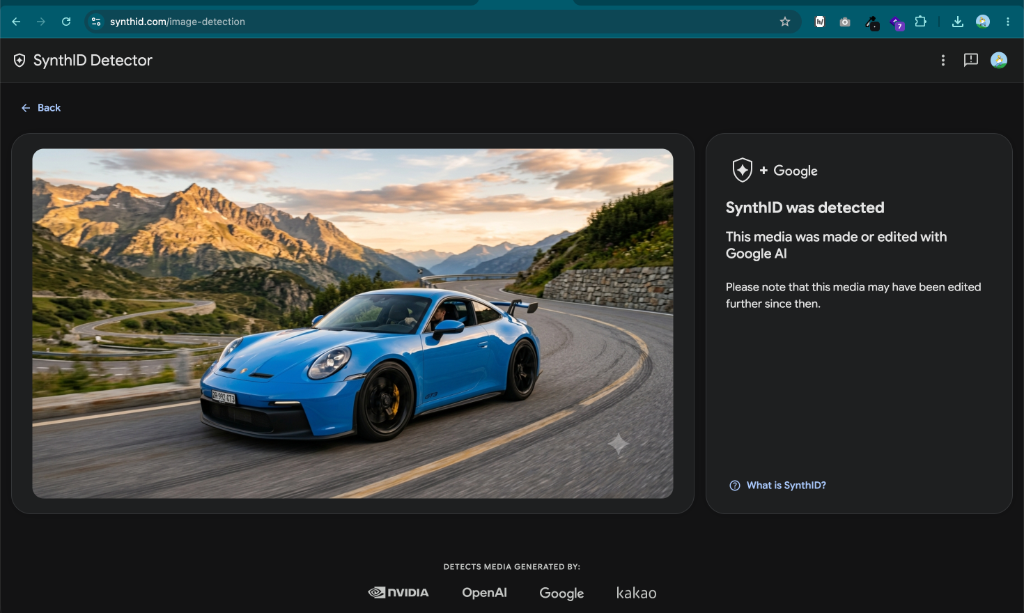Click the shield plus Google badge
Viewport: 1024px width, 613px height.
tap(775, 170)
